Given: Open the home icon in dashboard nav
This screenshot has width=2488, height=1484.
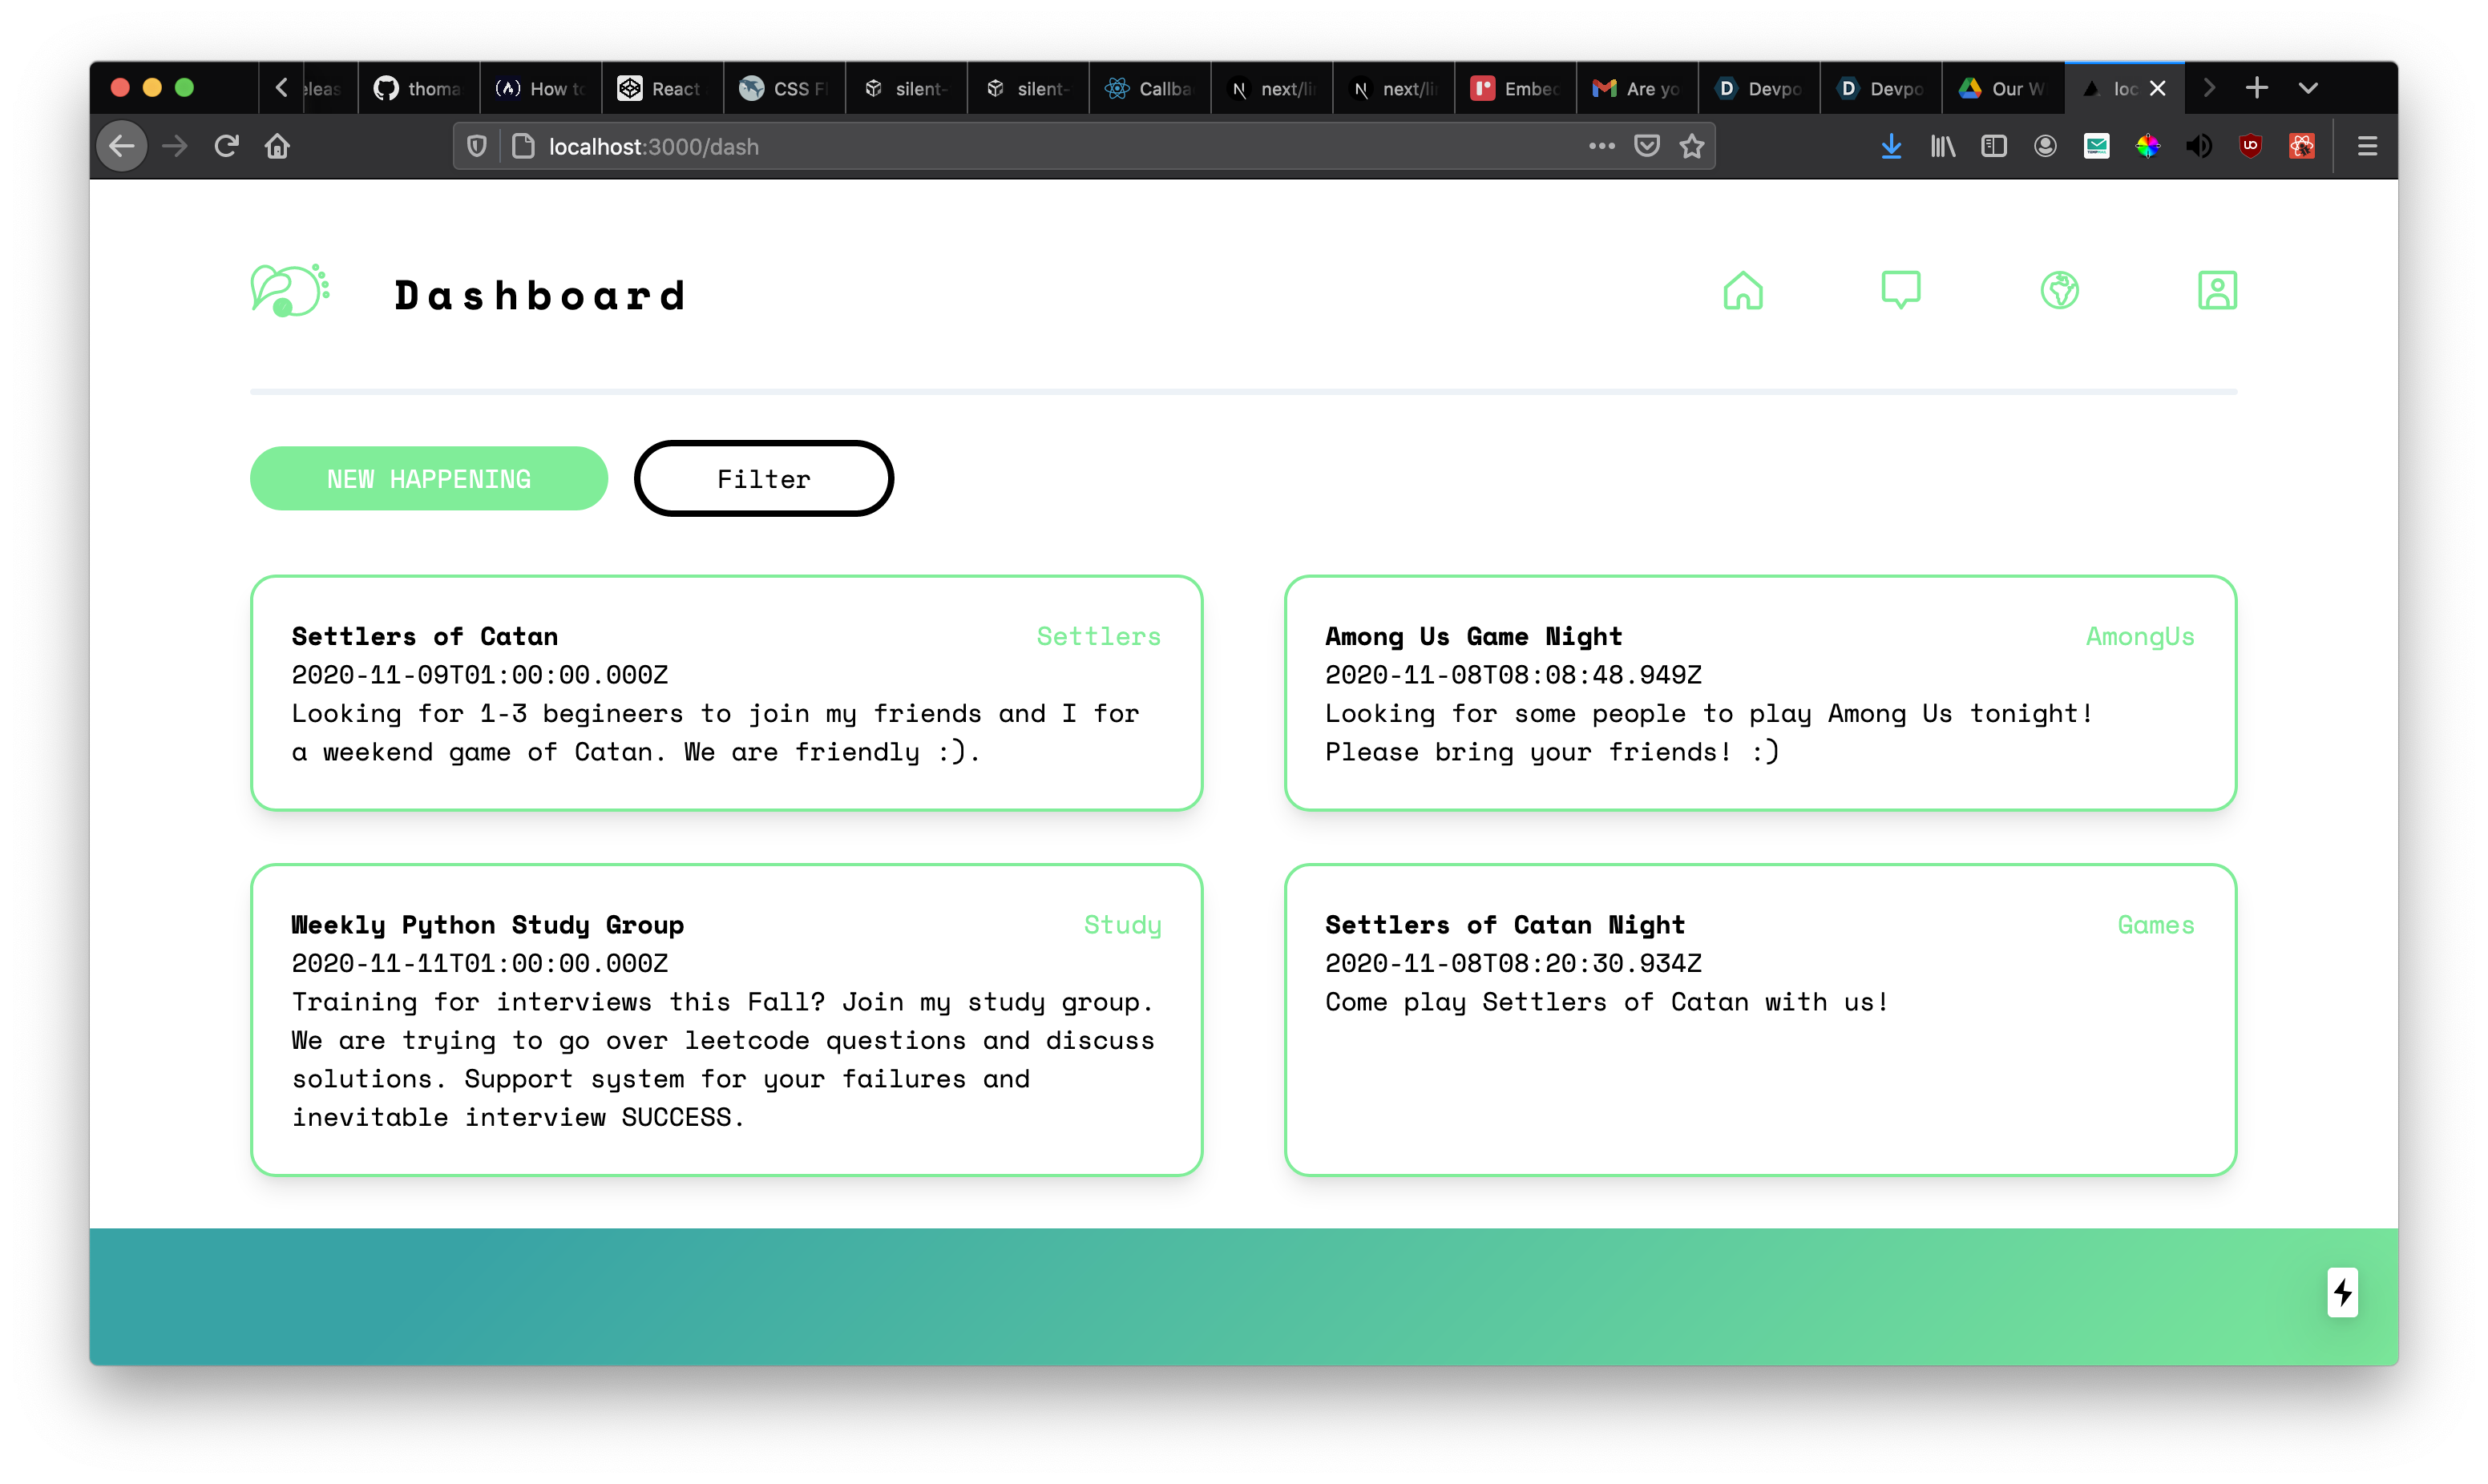Looking at the screenshot, I should pos(1742,290).
